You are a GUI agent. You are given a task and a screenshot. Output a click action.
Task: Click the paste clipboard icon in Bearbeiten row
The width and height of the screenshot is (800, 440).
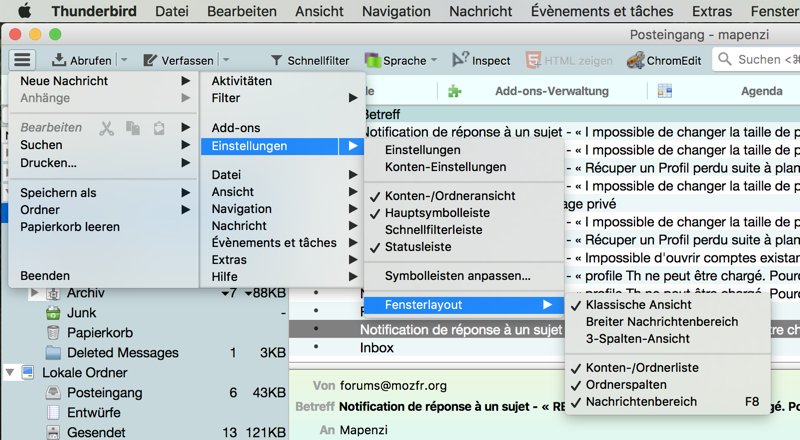pos(159,128)
